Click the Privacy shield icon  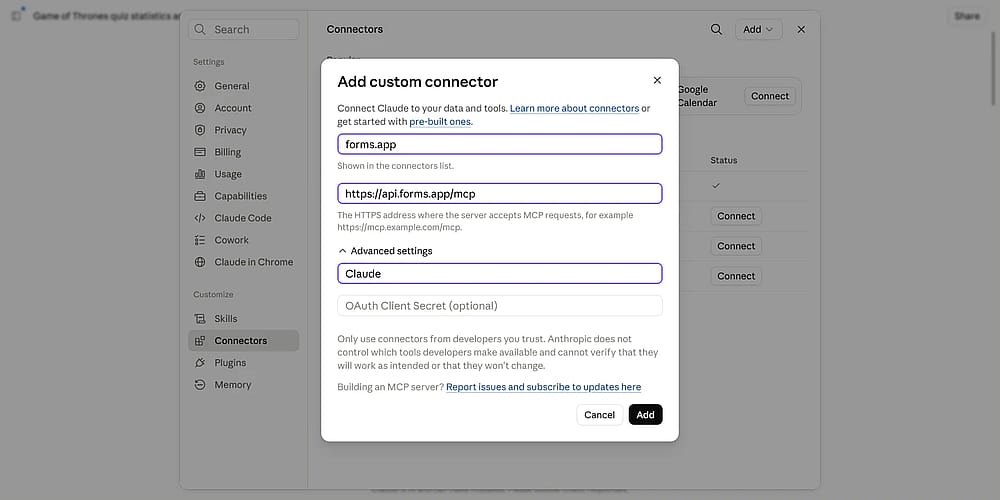click(200, 130)
